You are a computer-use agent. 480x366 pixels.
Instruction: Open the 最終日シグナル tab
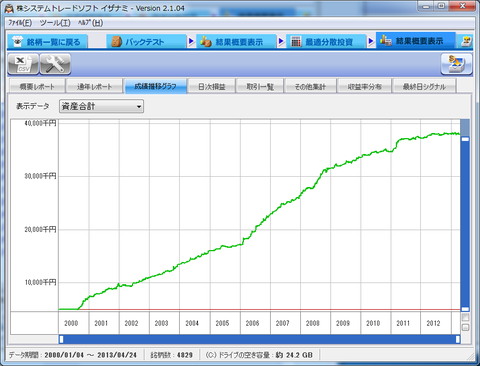coord(424,86)
